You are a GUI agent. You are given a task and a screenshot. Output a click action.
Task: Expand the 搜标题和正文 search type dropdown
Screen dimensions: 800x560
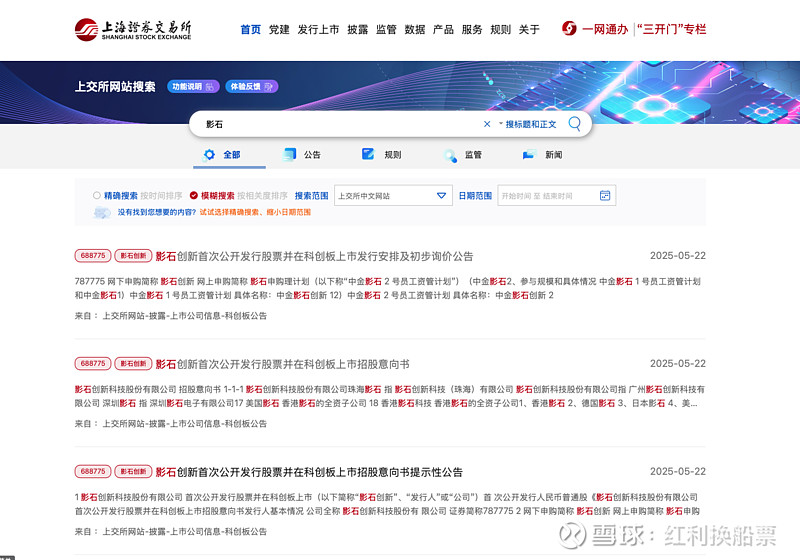[x=528, y=124]
